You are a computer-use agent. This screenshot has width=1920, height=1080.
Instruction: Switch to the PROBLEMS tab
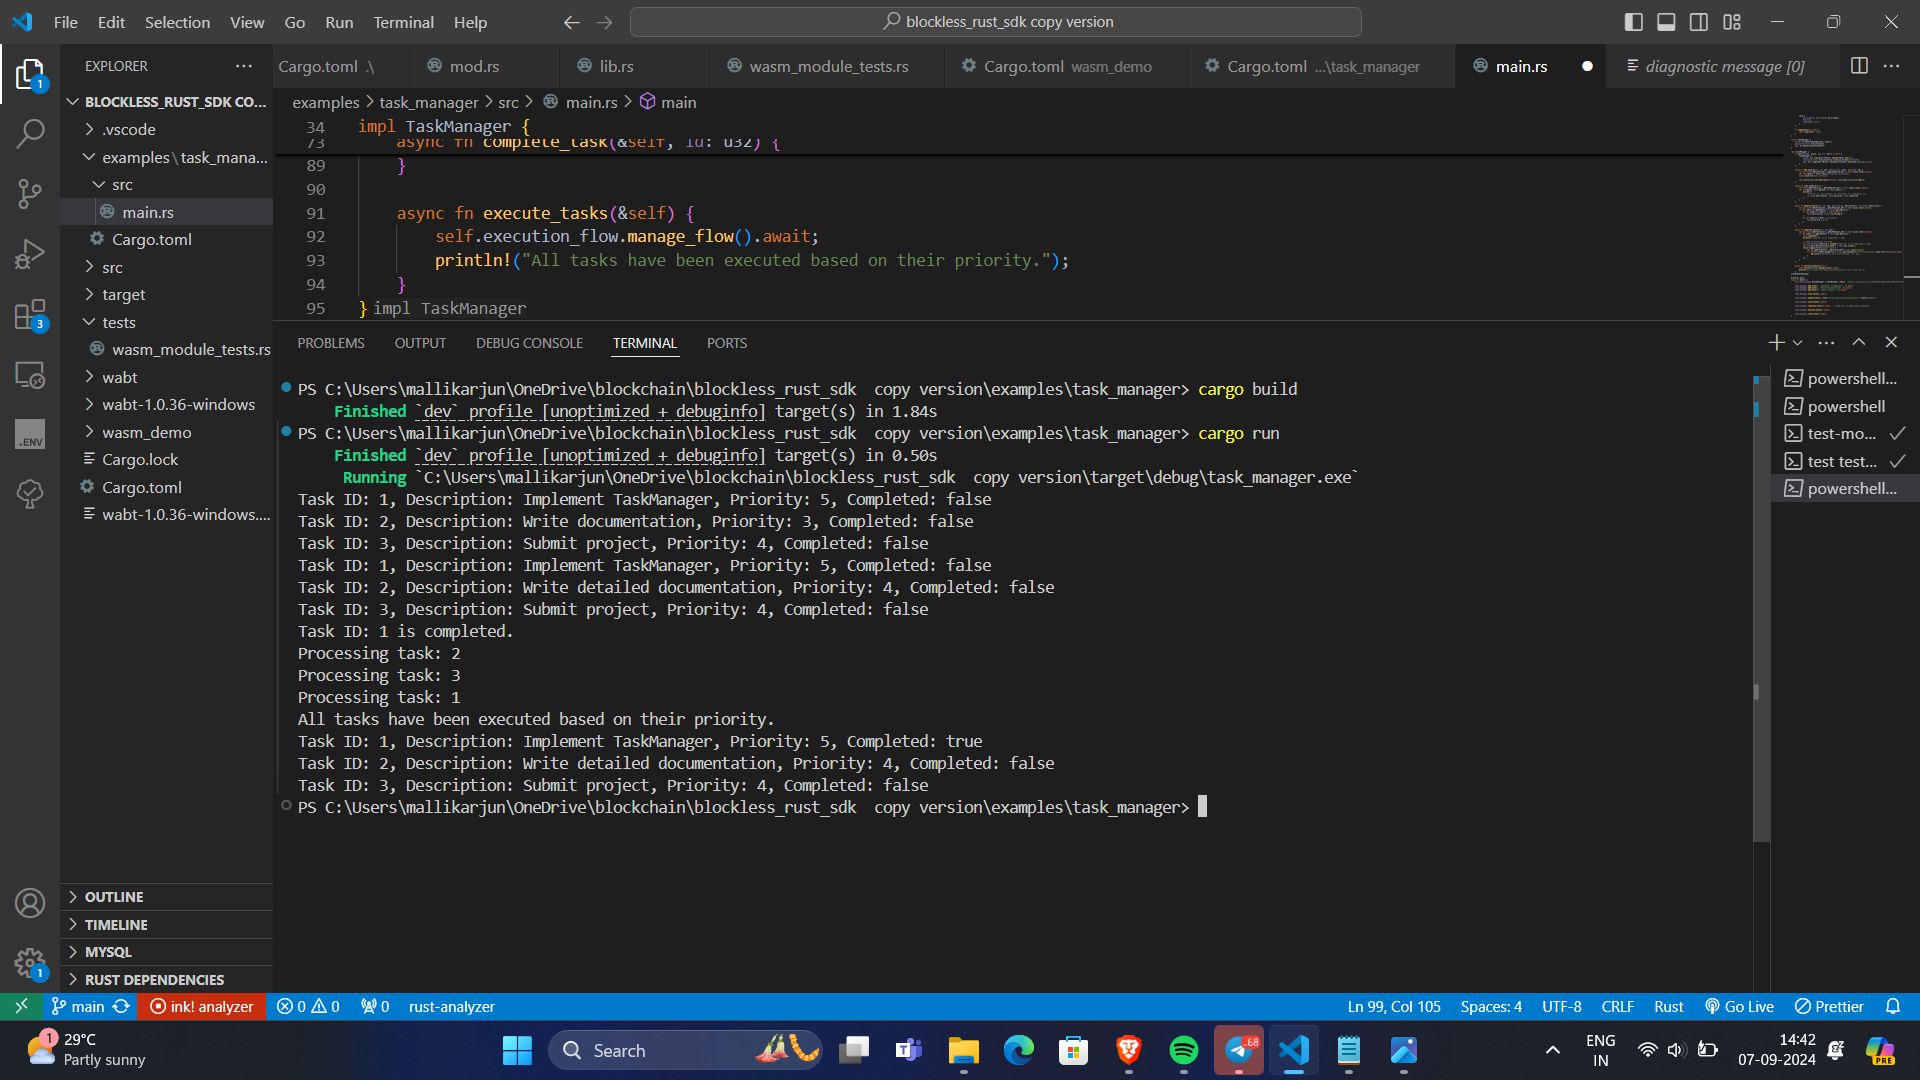point(331,343)
